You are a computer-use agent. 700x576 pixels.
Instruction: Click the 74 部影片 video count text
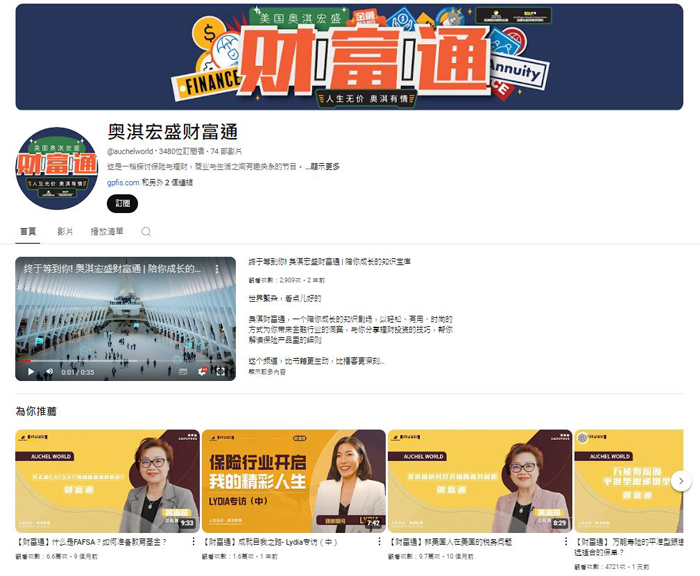click(x=226, y=151)
